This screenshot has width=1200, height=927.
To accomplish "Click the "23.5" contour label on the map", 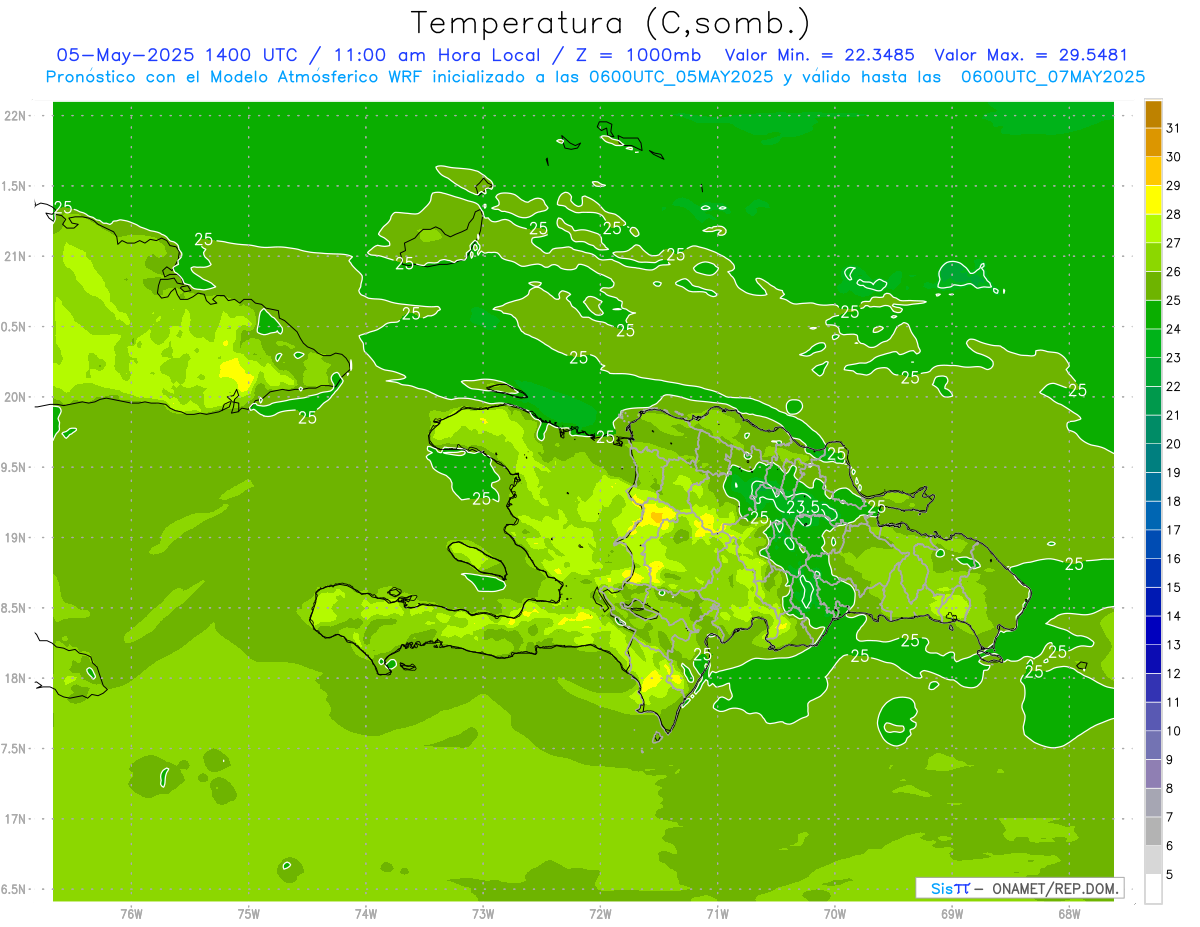I will coord(802,507).
